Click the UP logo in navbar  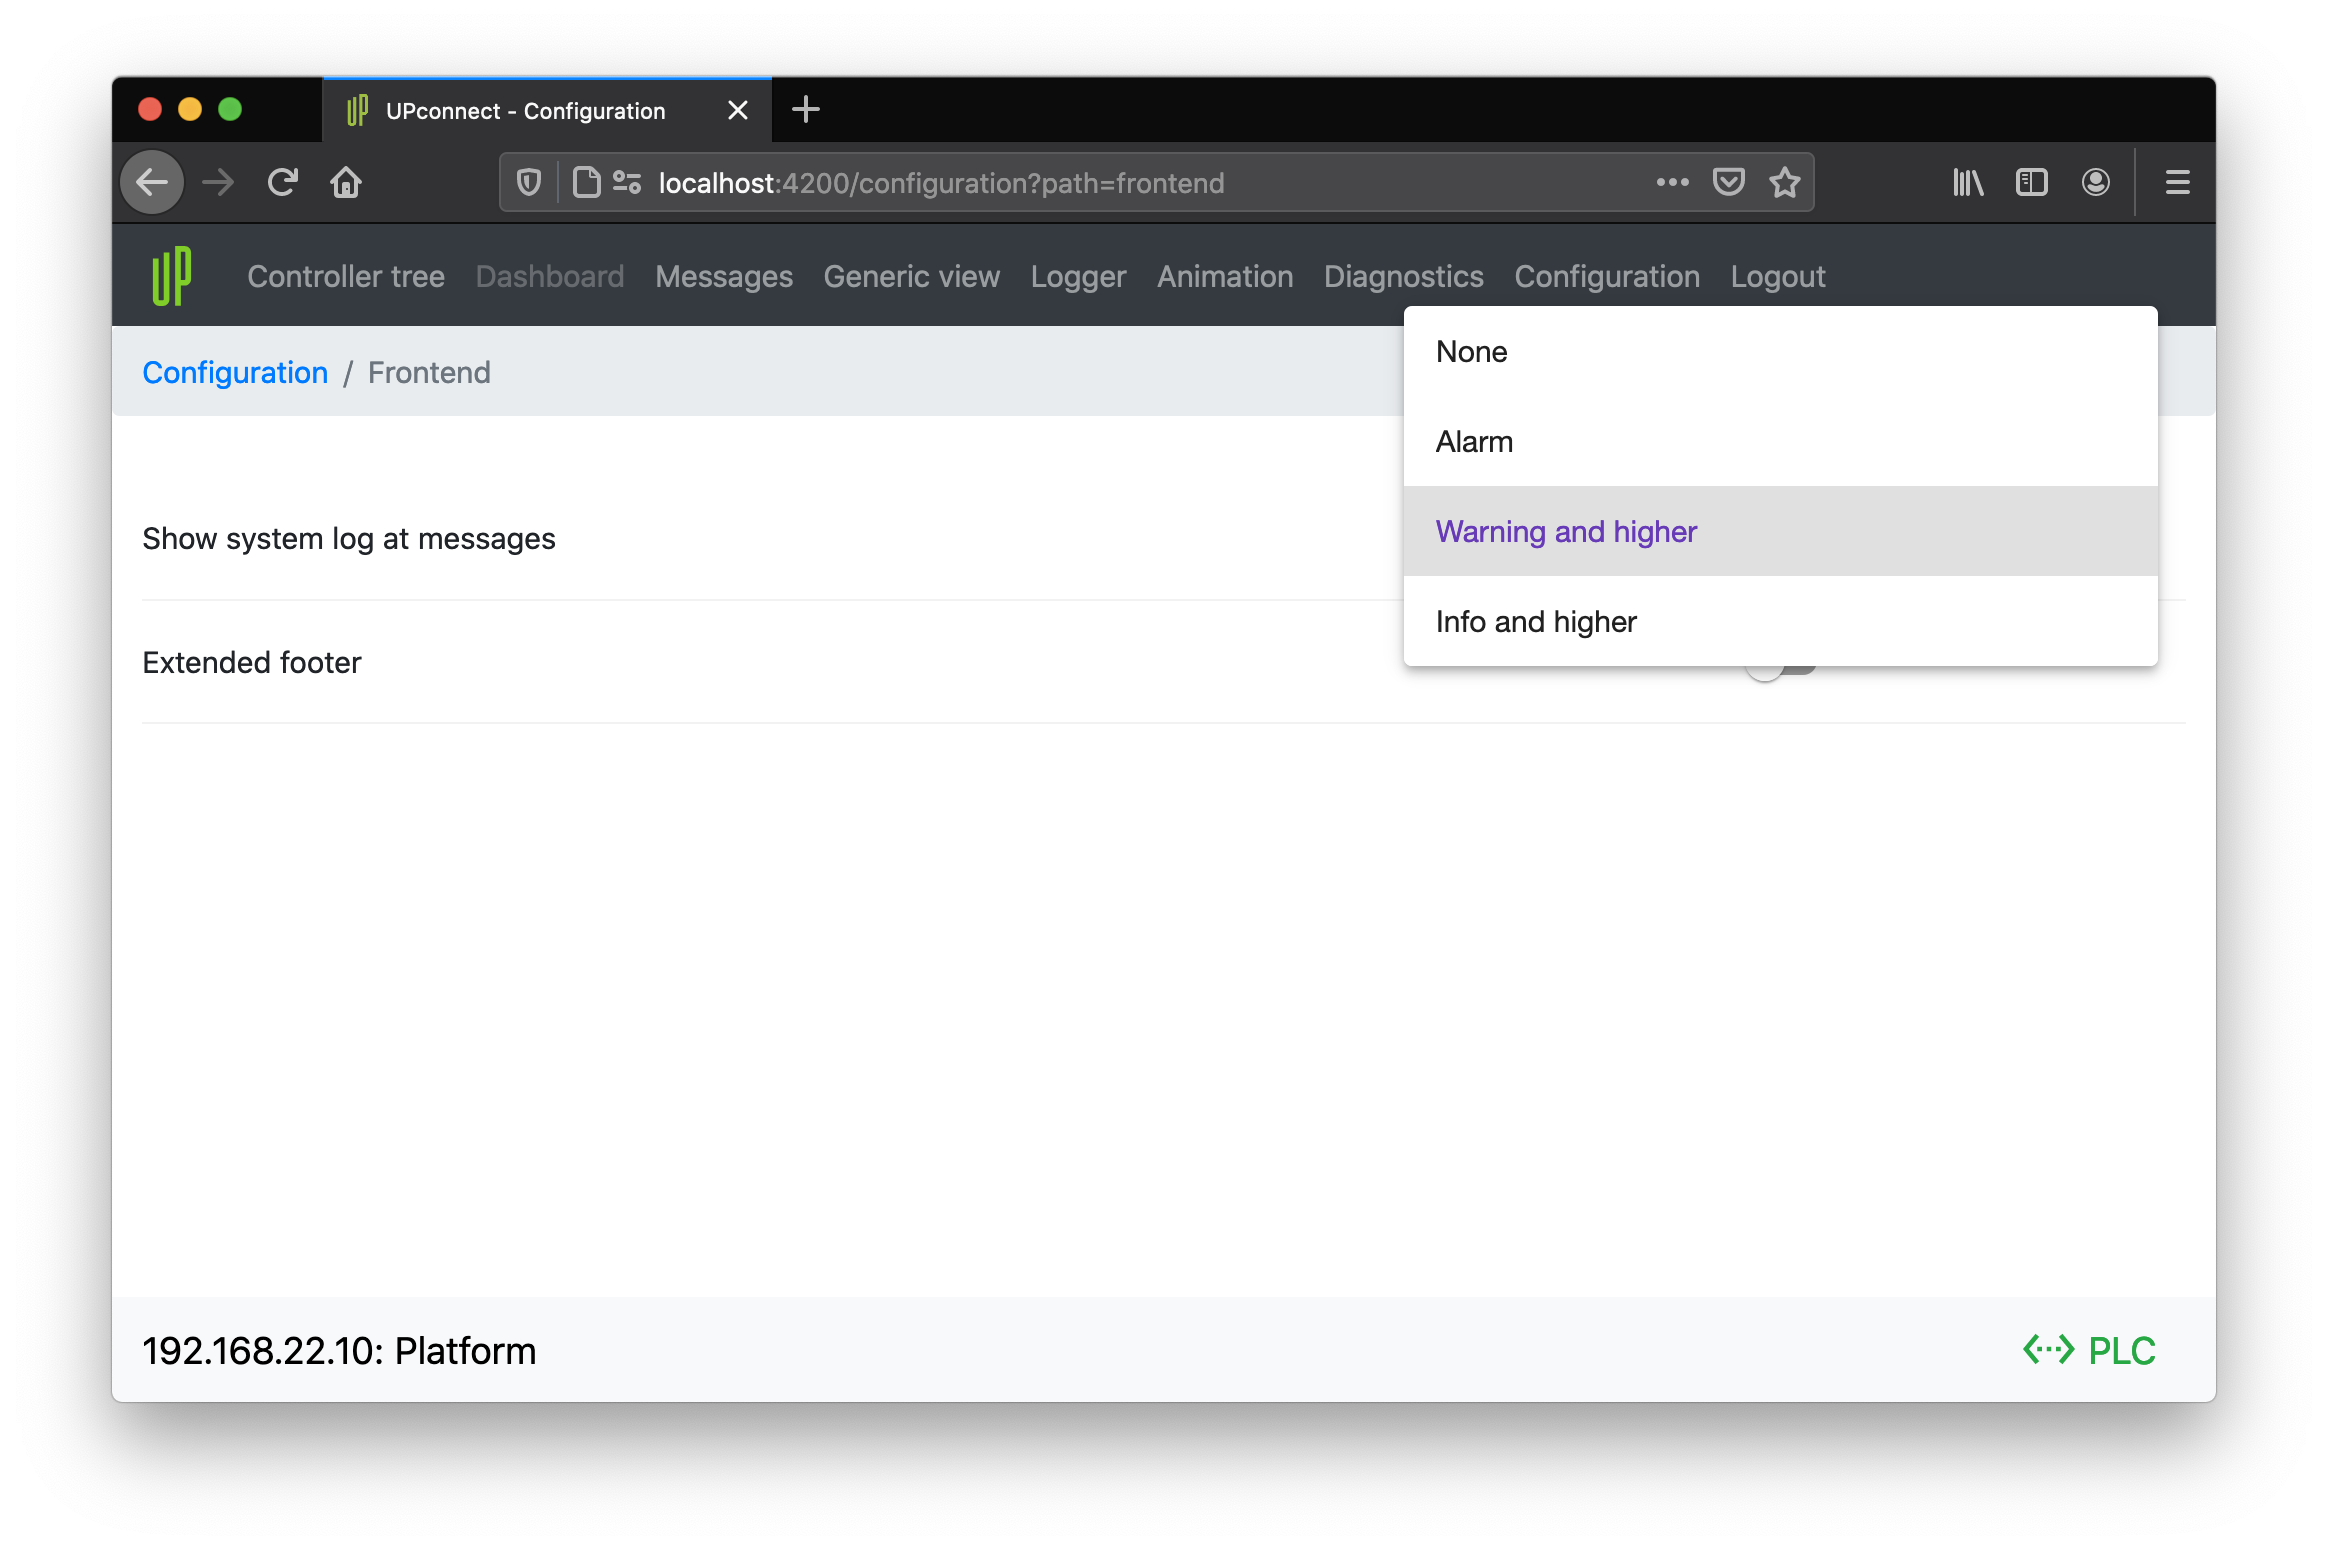tap(171, 276)
